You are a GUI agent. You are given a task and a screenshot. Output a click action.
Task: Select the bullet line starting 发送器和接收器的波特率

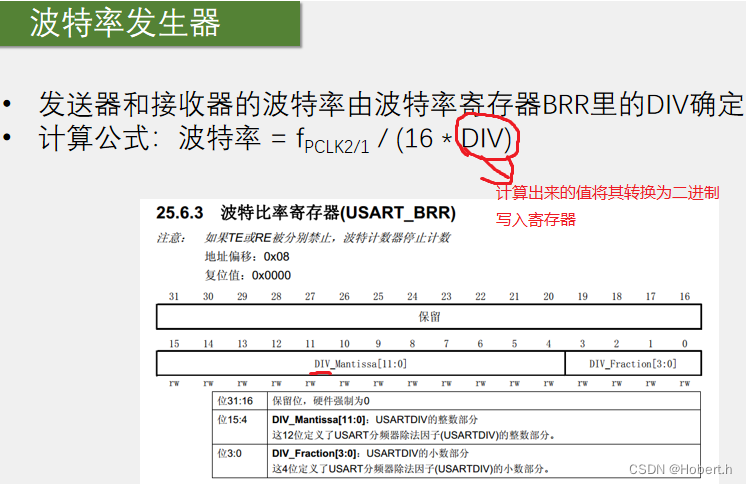[391, 104]
